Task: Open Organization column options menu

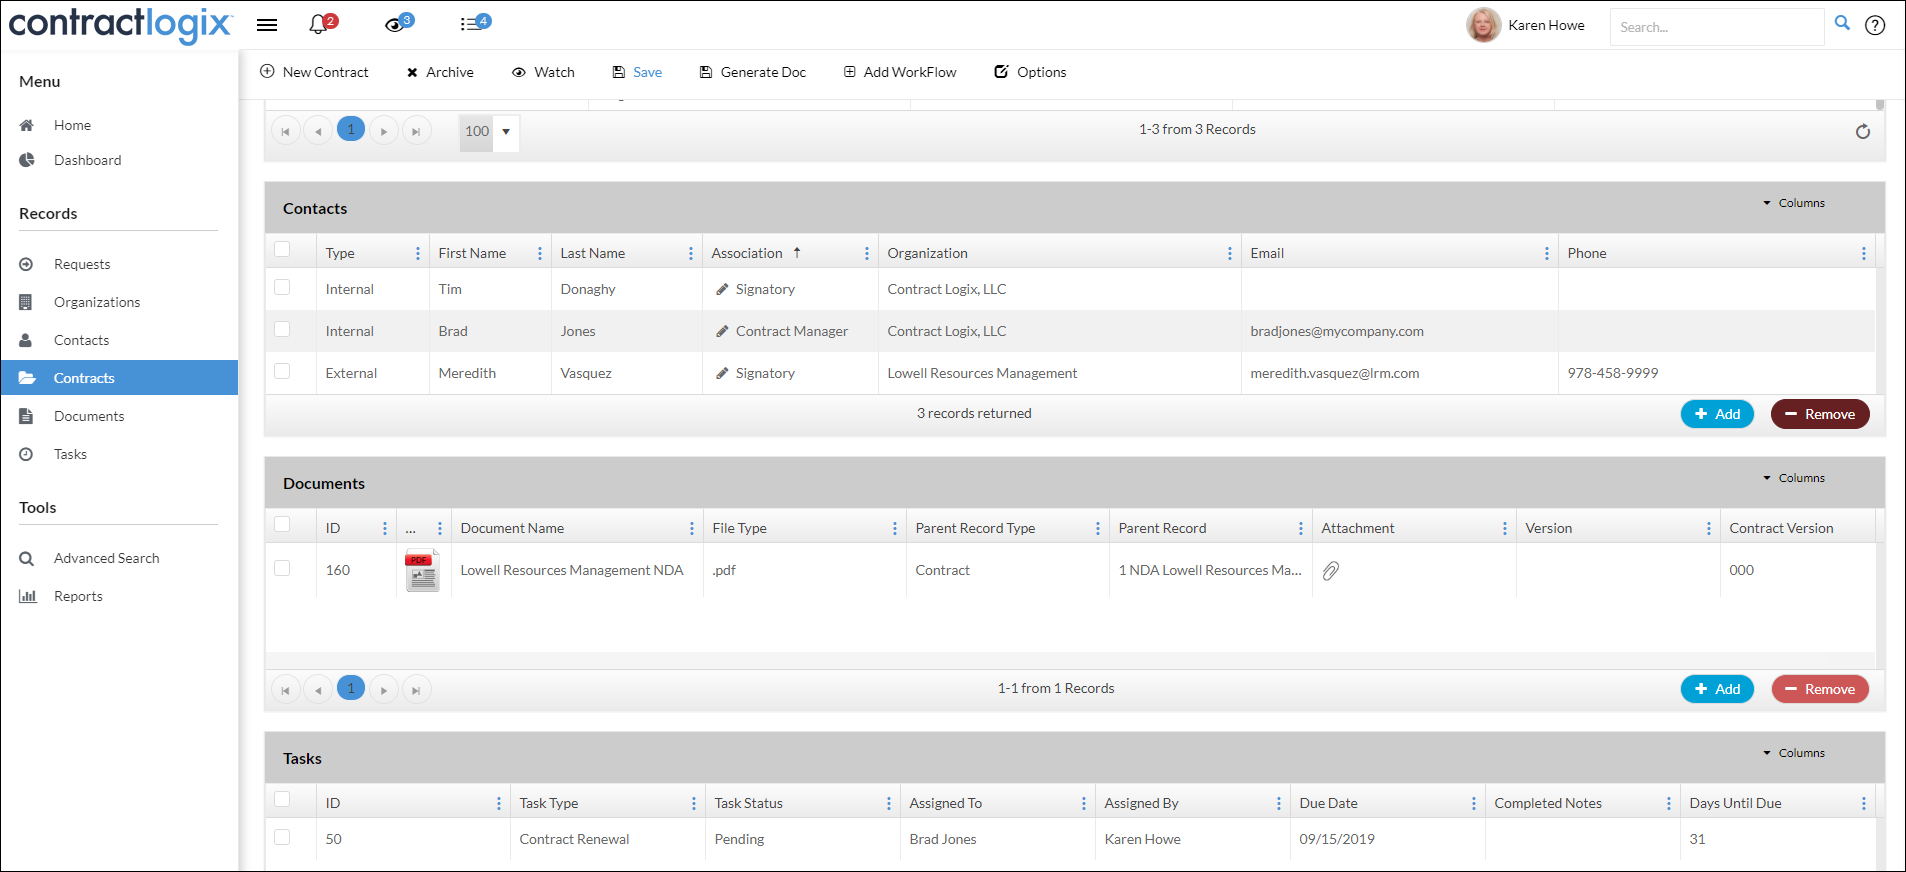Action: (1230, 254)
